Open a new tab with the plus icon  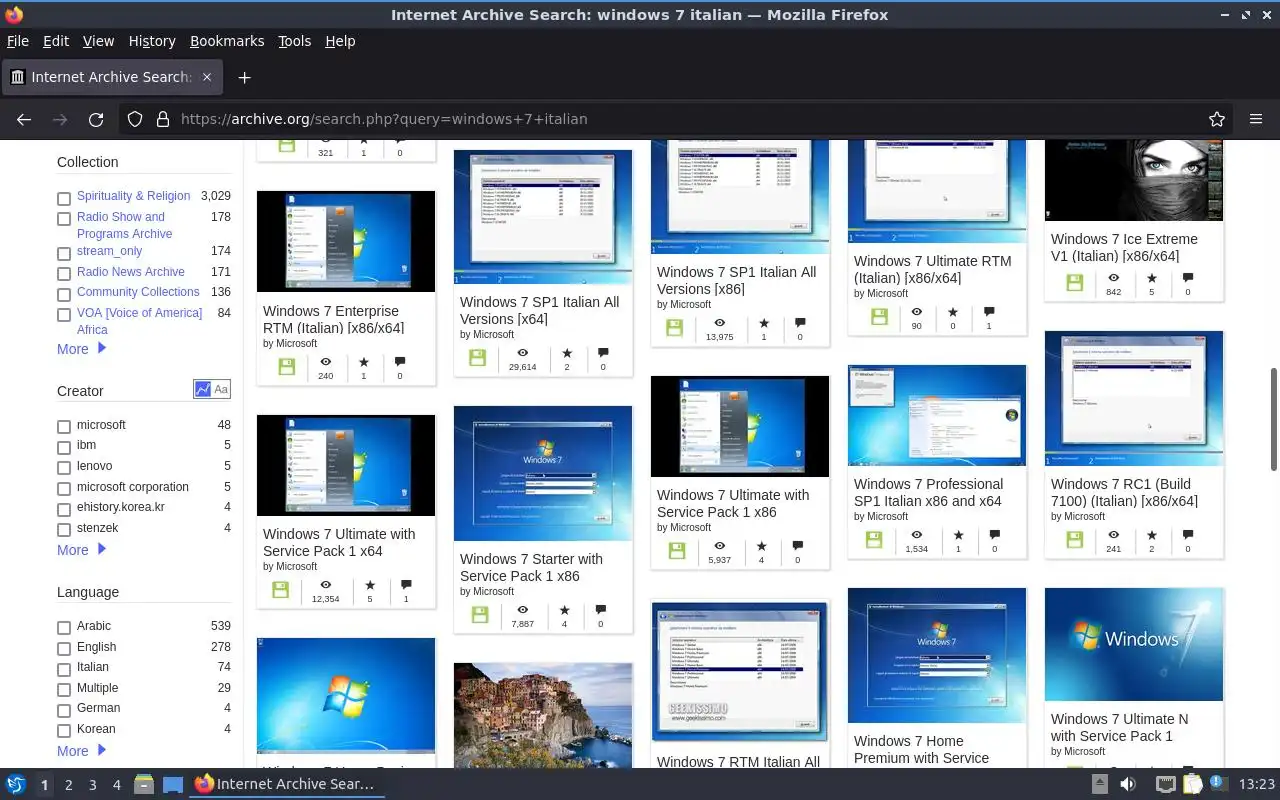[x=244, y=77]
